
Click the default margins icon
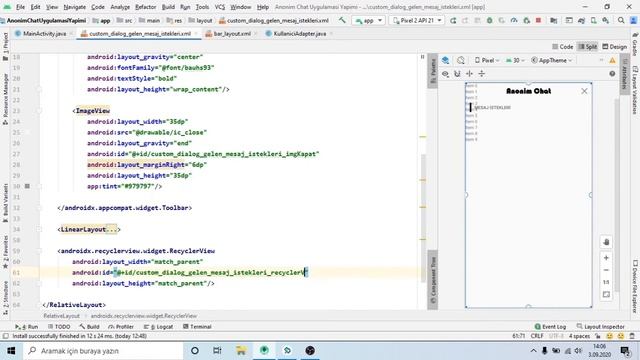pyautogui.click(x=469, y=74)
